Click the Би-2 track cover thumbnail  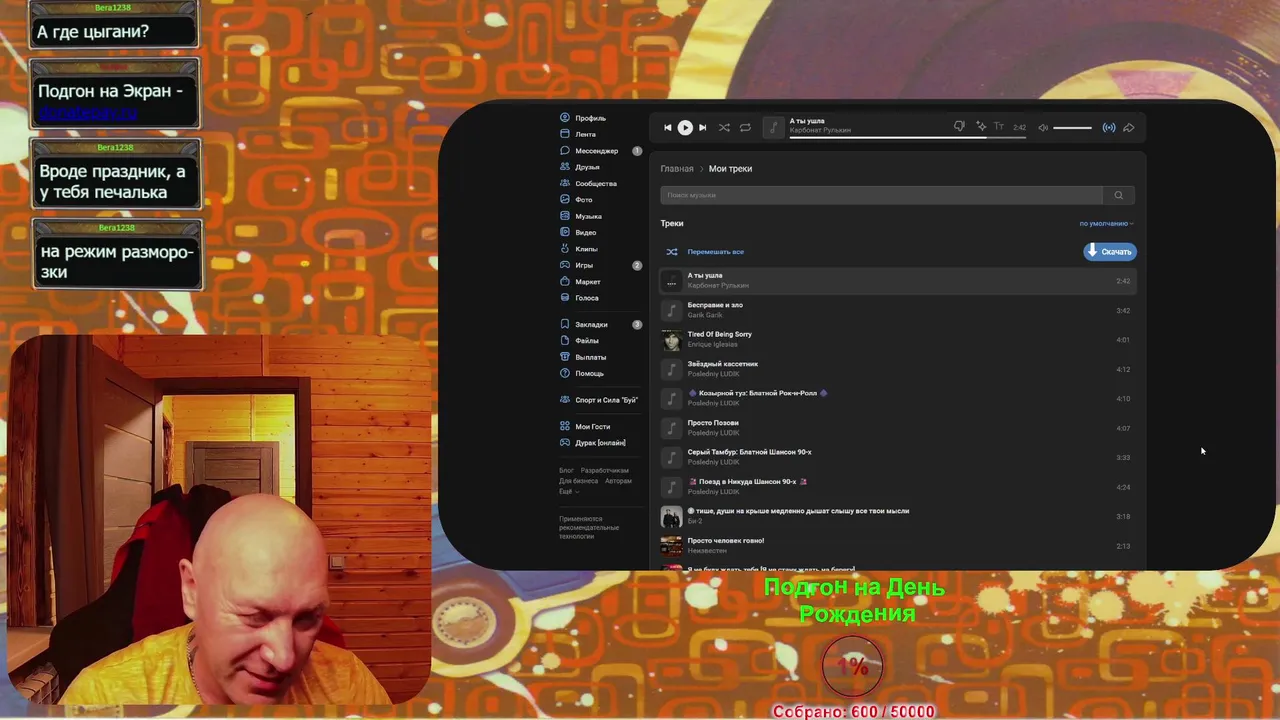click(x=671, y=516)
